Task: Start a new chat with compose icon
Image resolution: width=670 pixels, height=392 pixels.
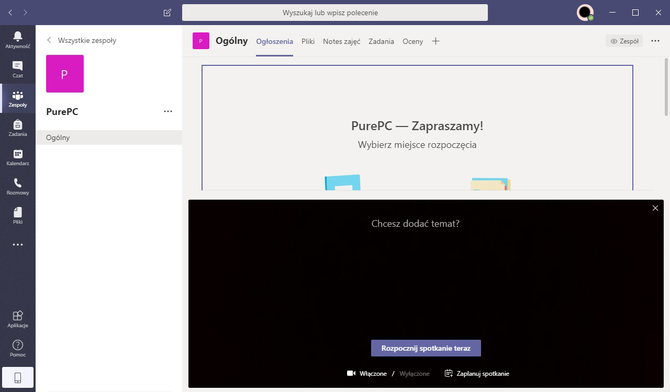Action: [167, 13]
